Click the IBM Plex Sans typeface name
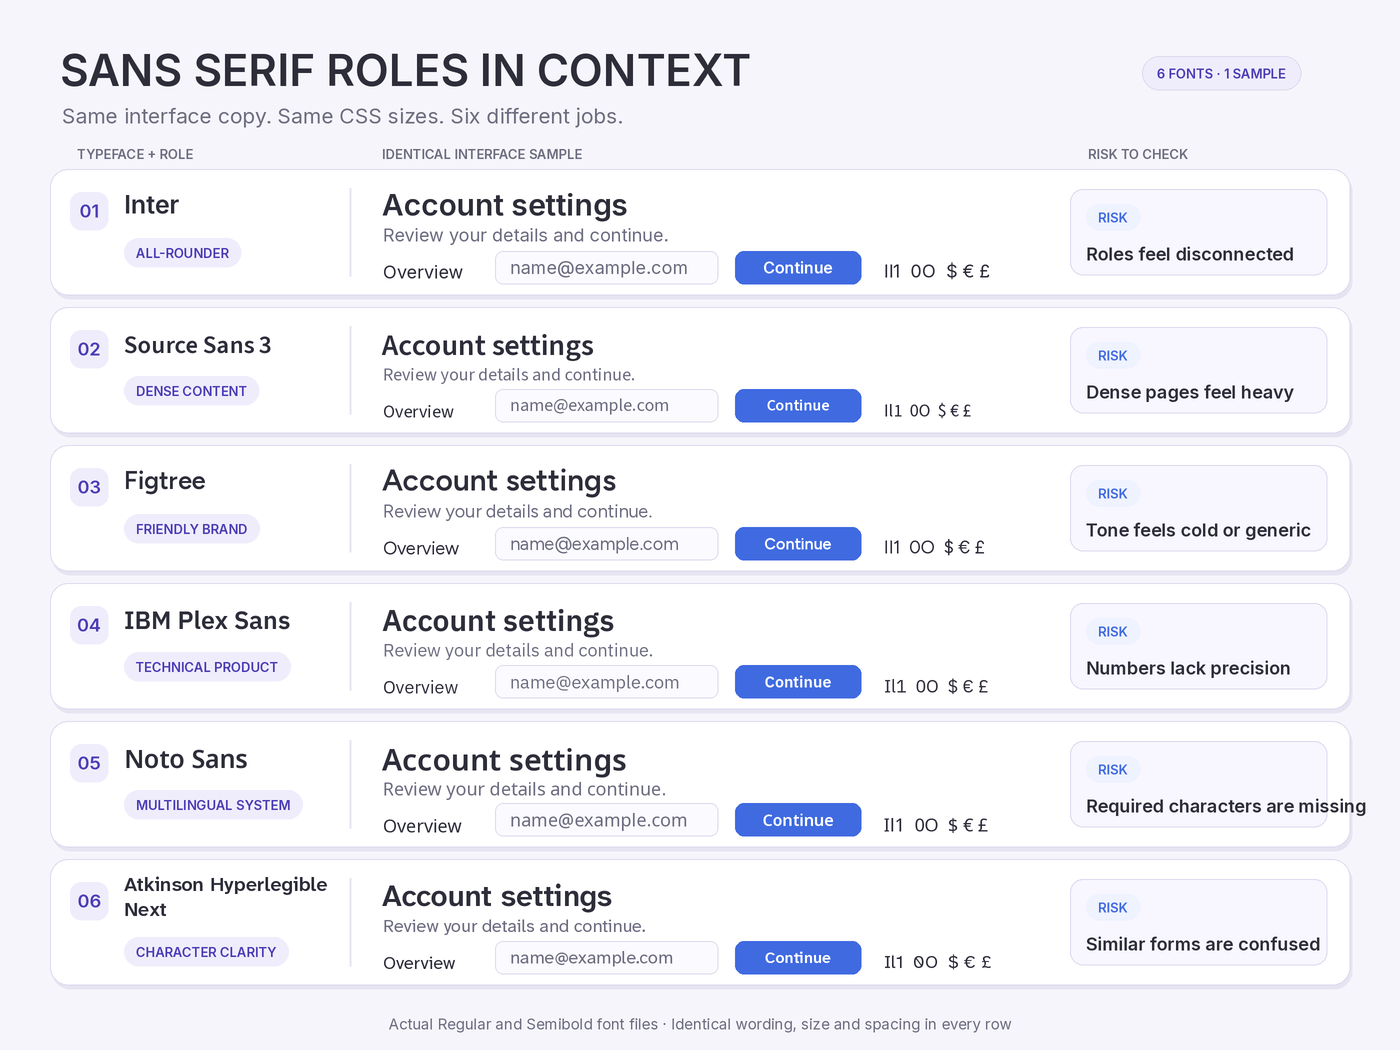Image resolution: width=1400 pixels, height=1050 pixels. 207,621
